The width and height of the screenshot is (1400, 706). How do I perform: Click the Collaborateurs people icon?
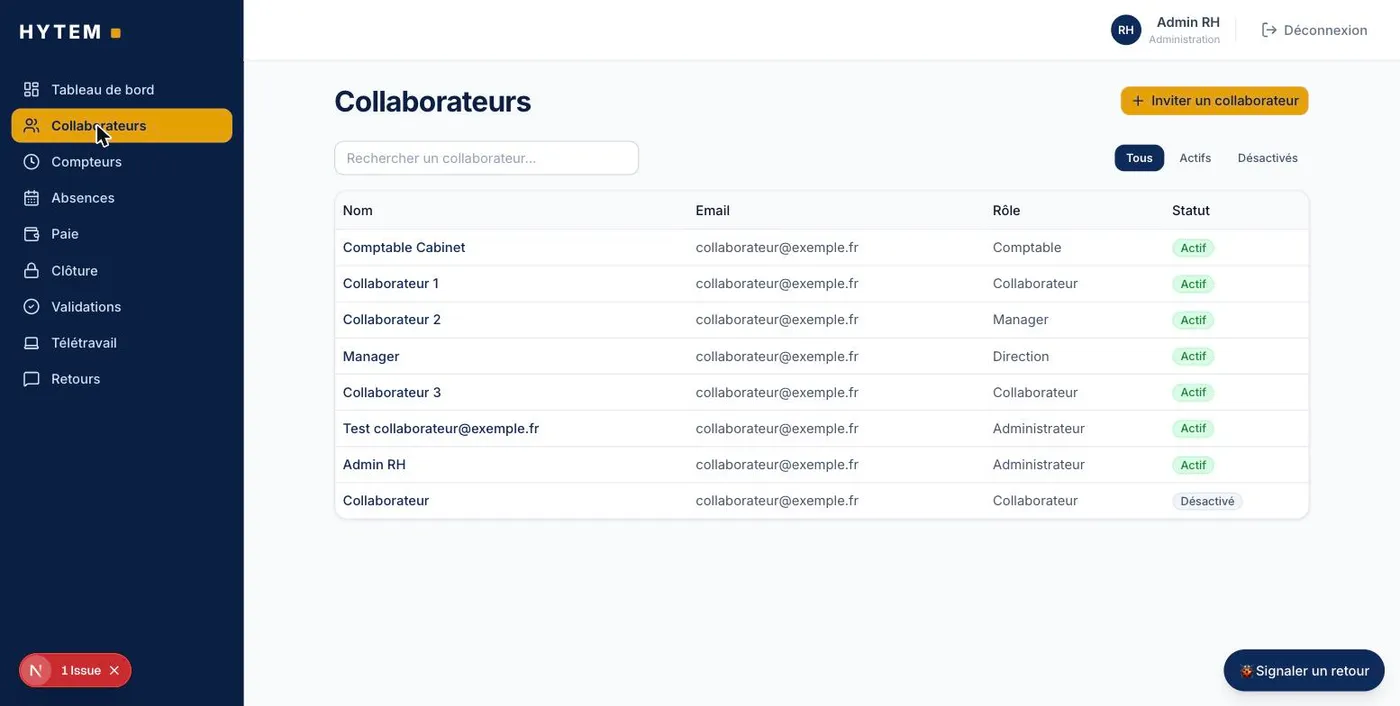(x=32, y=126)
